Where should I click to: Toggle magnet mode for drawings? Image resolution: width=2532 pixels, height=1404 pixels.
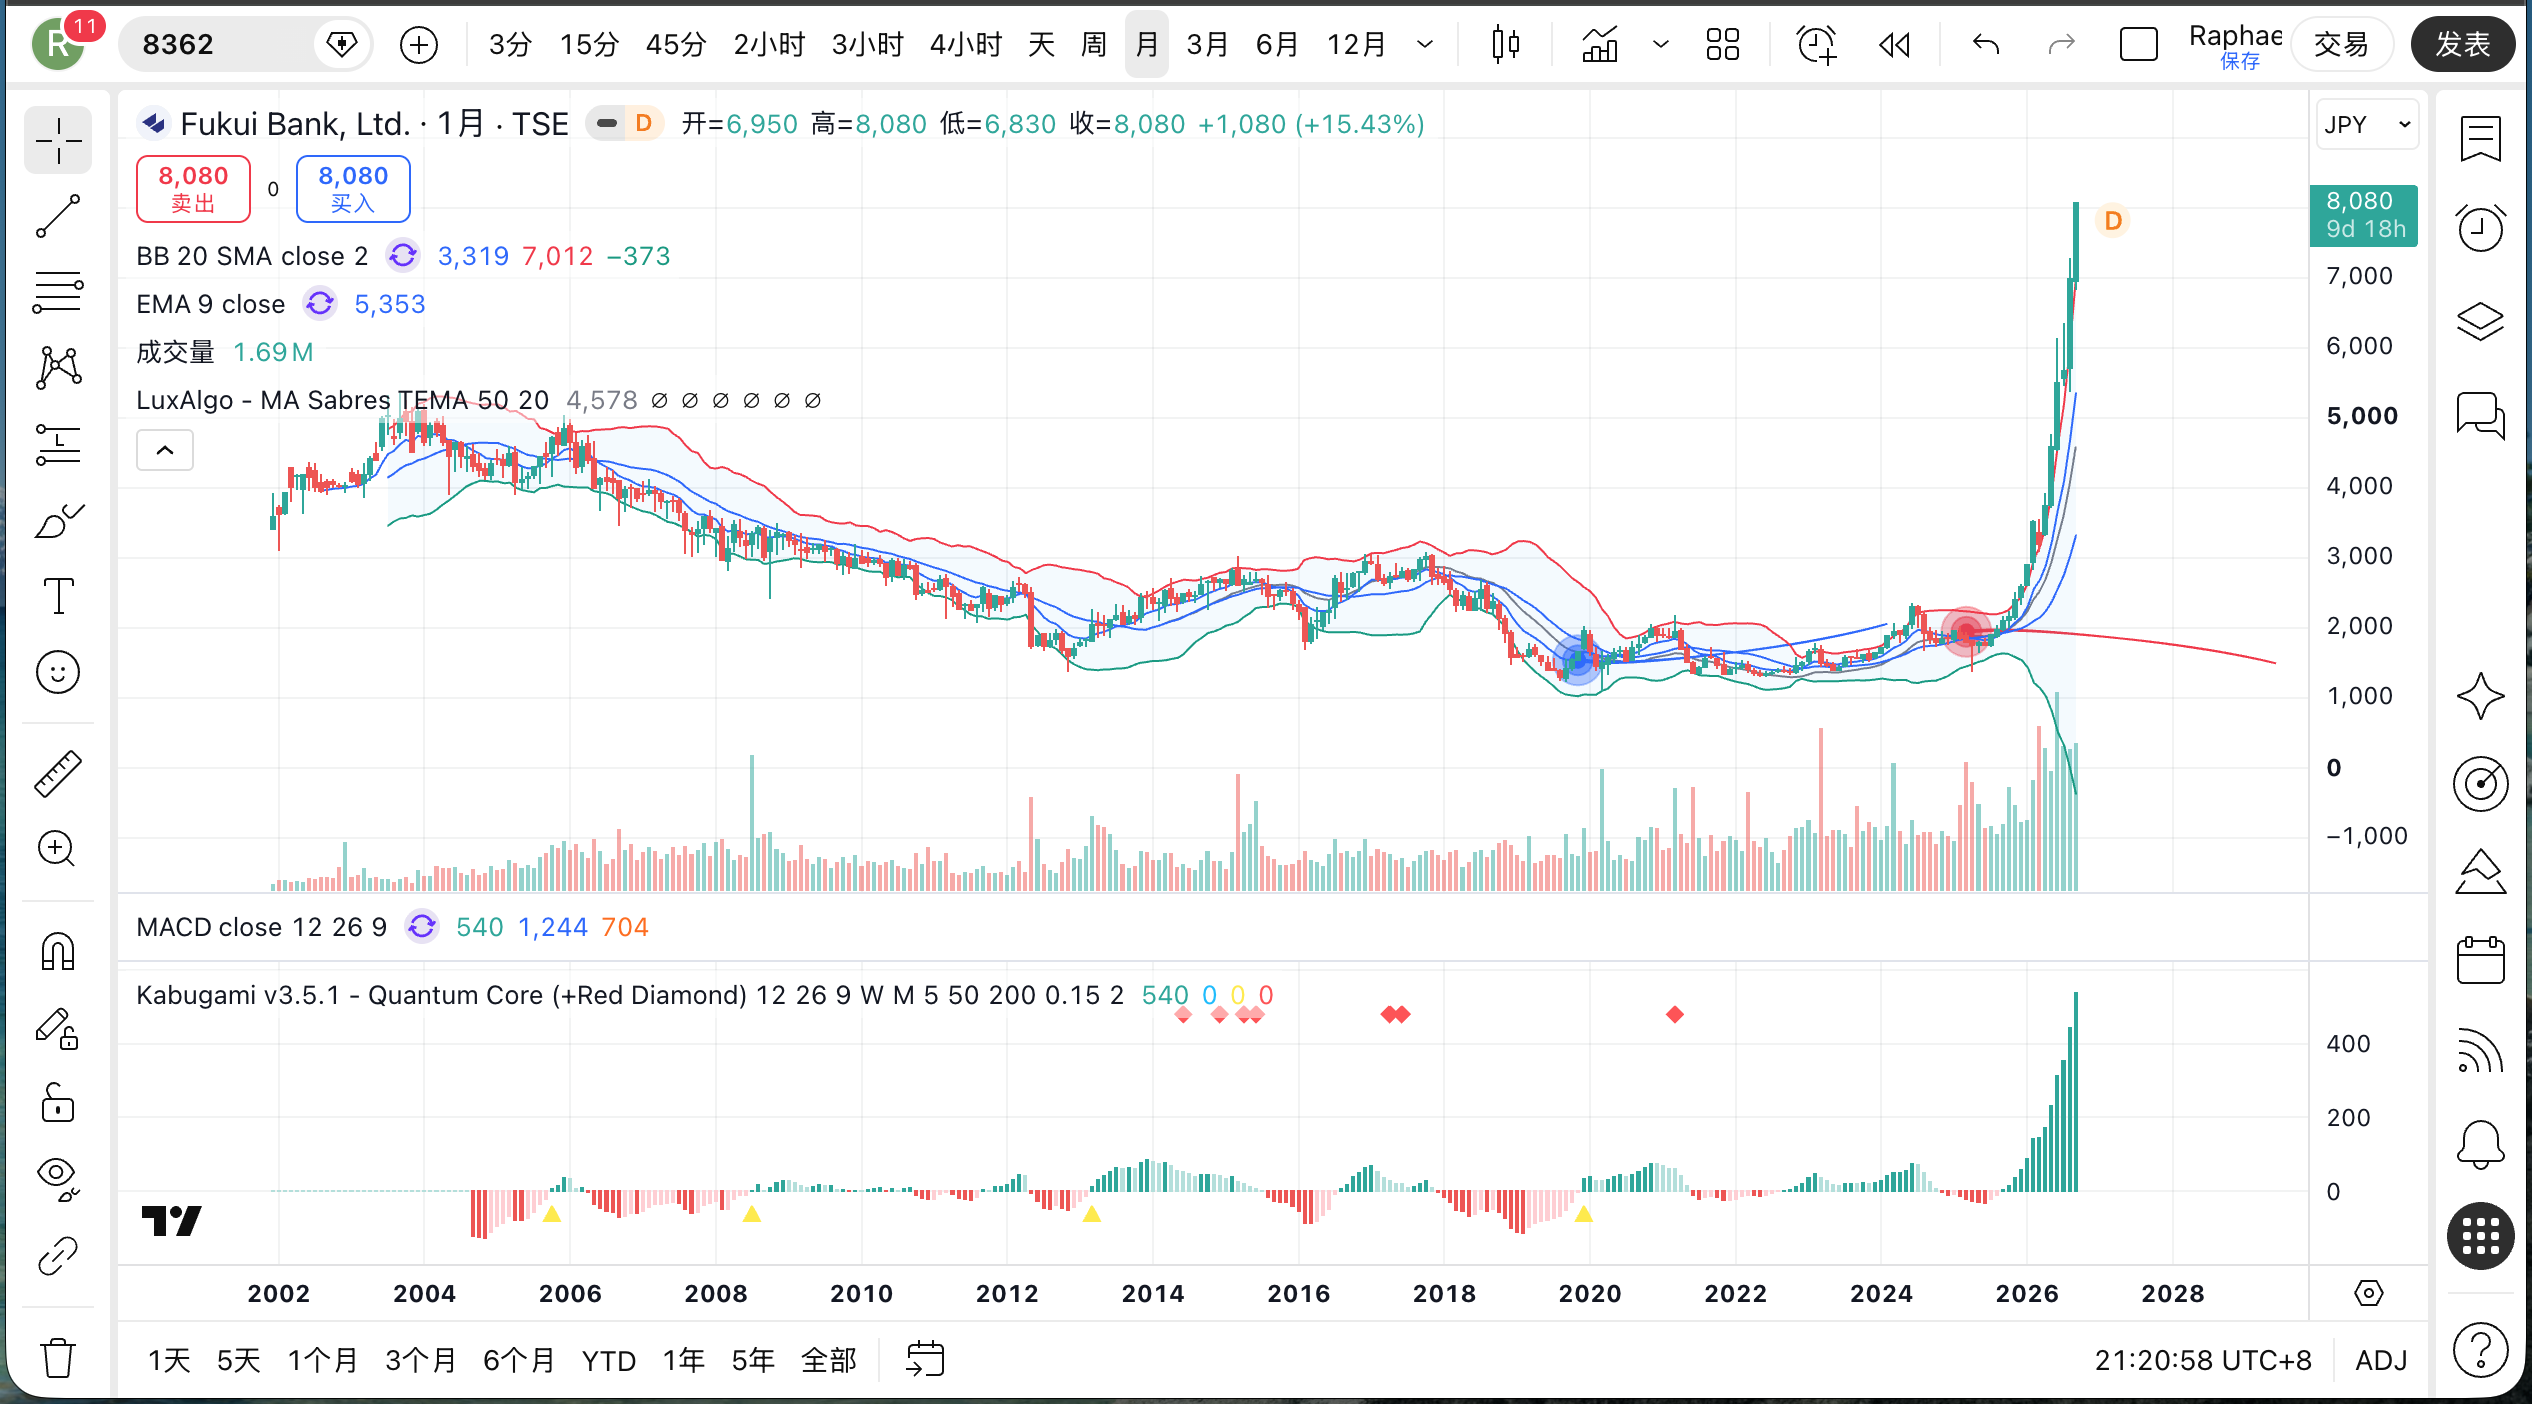tap(58, 951)
